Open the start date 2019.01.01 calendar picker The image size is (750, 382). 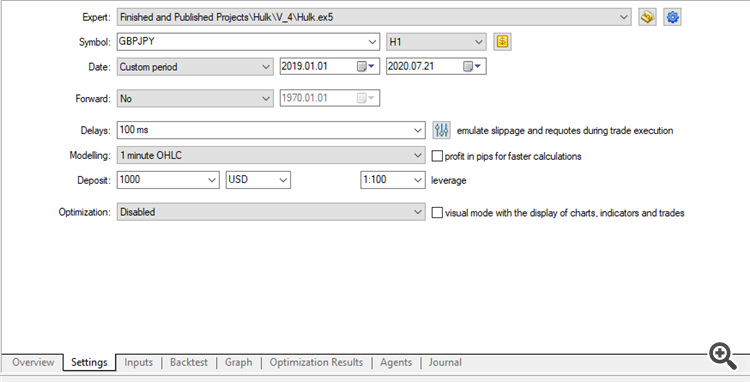click(367, 66)
